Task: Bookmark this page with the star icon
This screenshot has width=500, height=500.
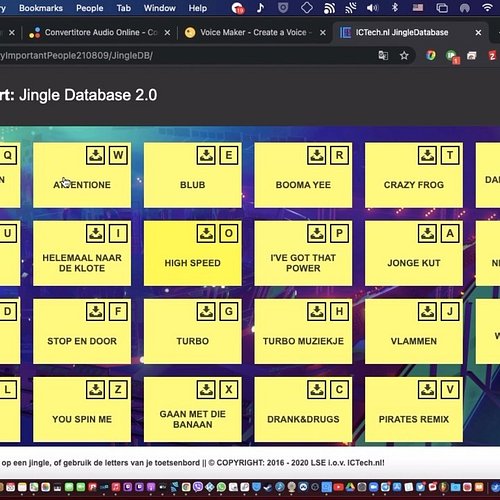Action: click(x=404, y=55)
